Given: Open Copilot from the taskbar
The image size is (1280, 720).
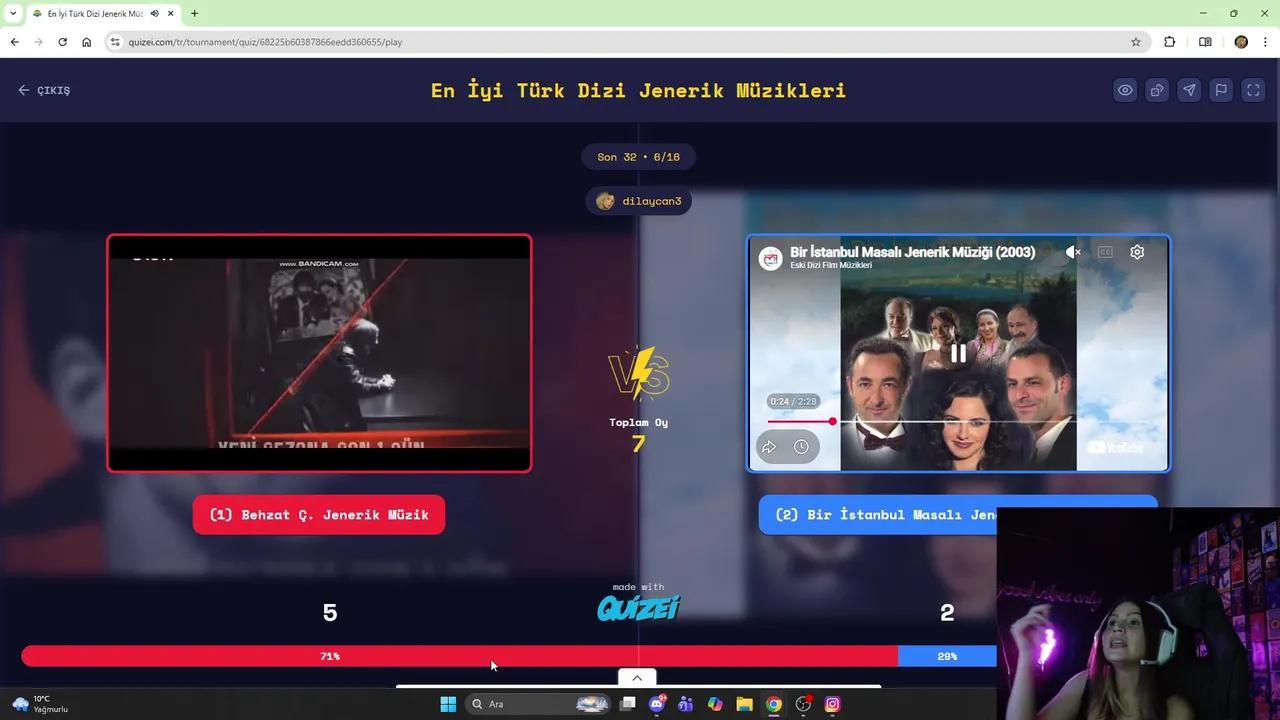Looking at the screenshot, I should click(715, 704).
